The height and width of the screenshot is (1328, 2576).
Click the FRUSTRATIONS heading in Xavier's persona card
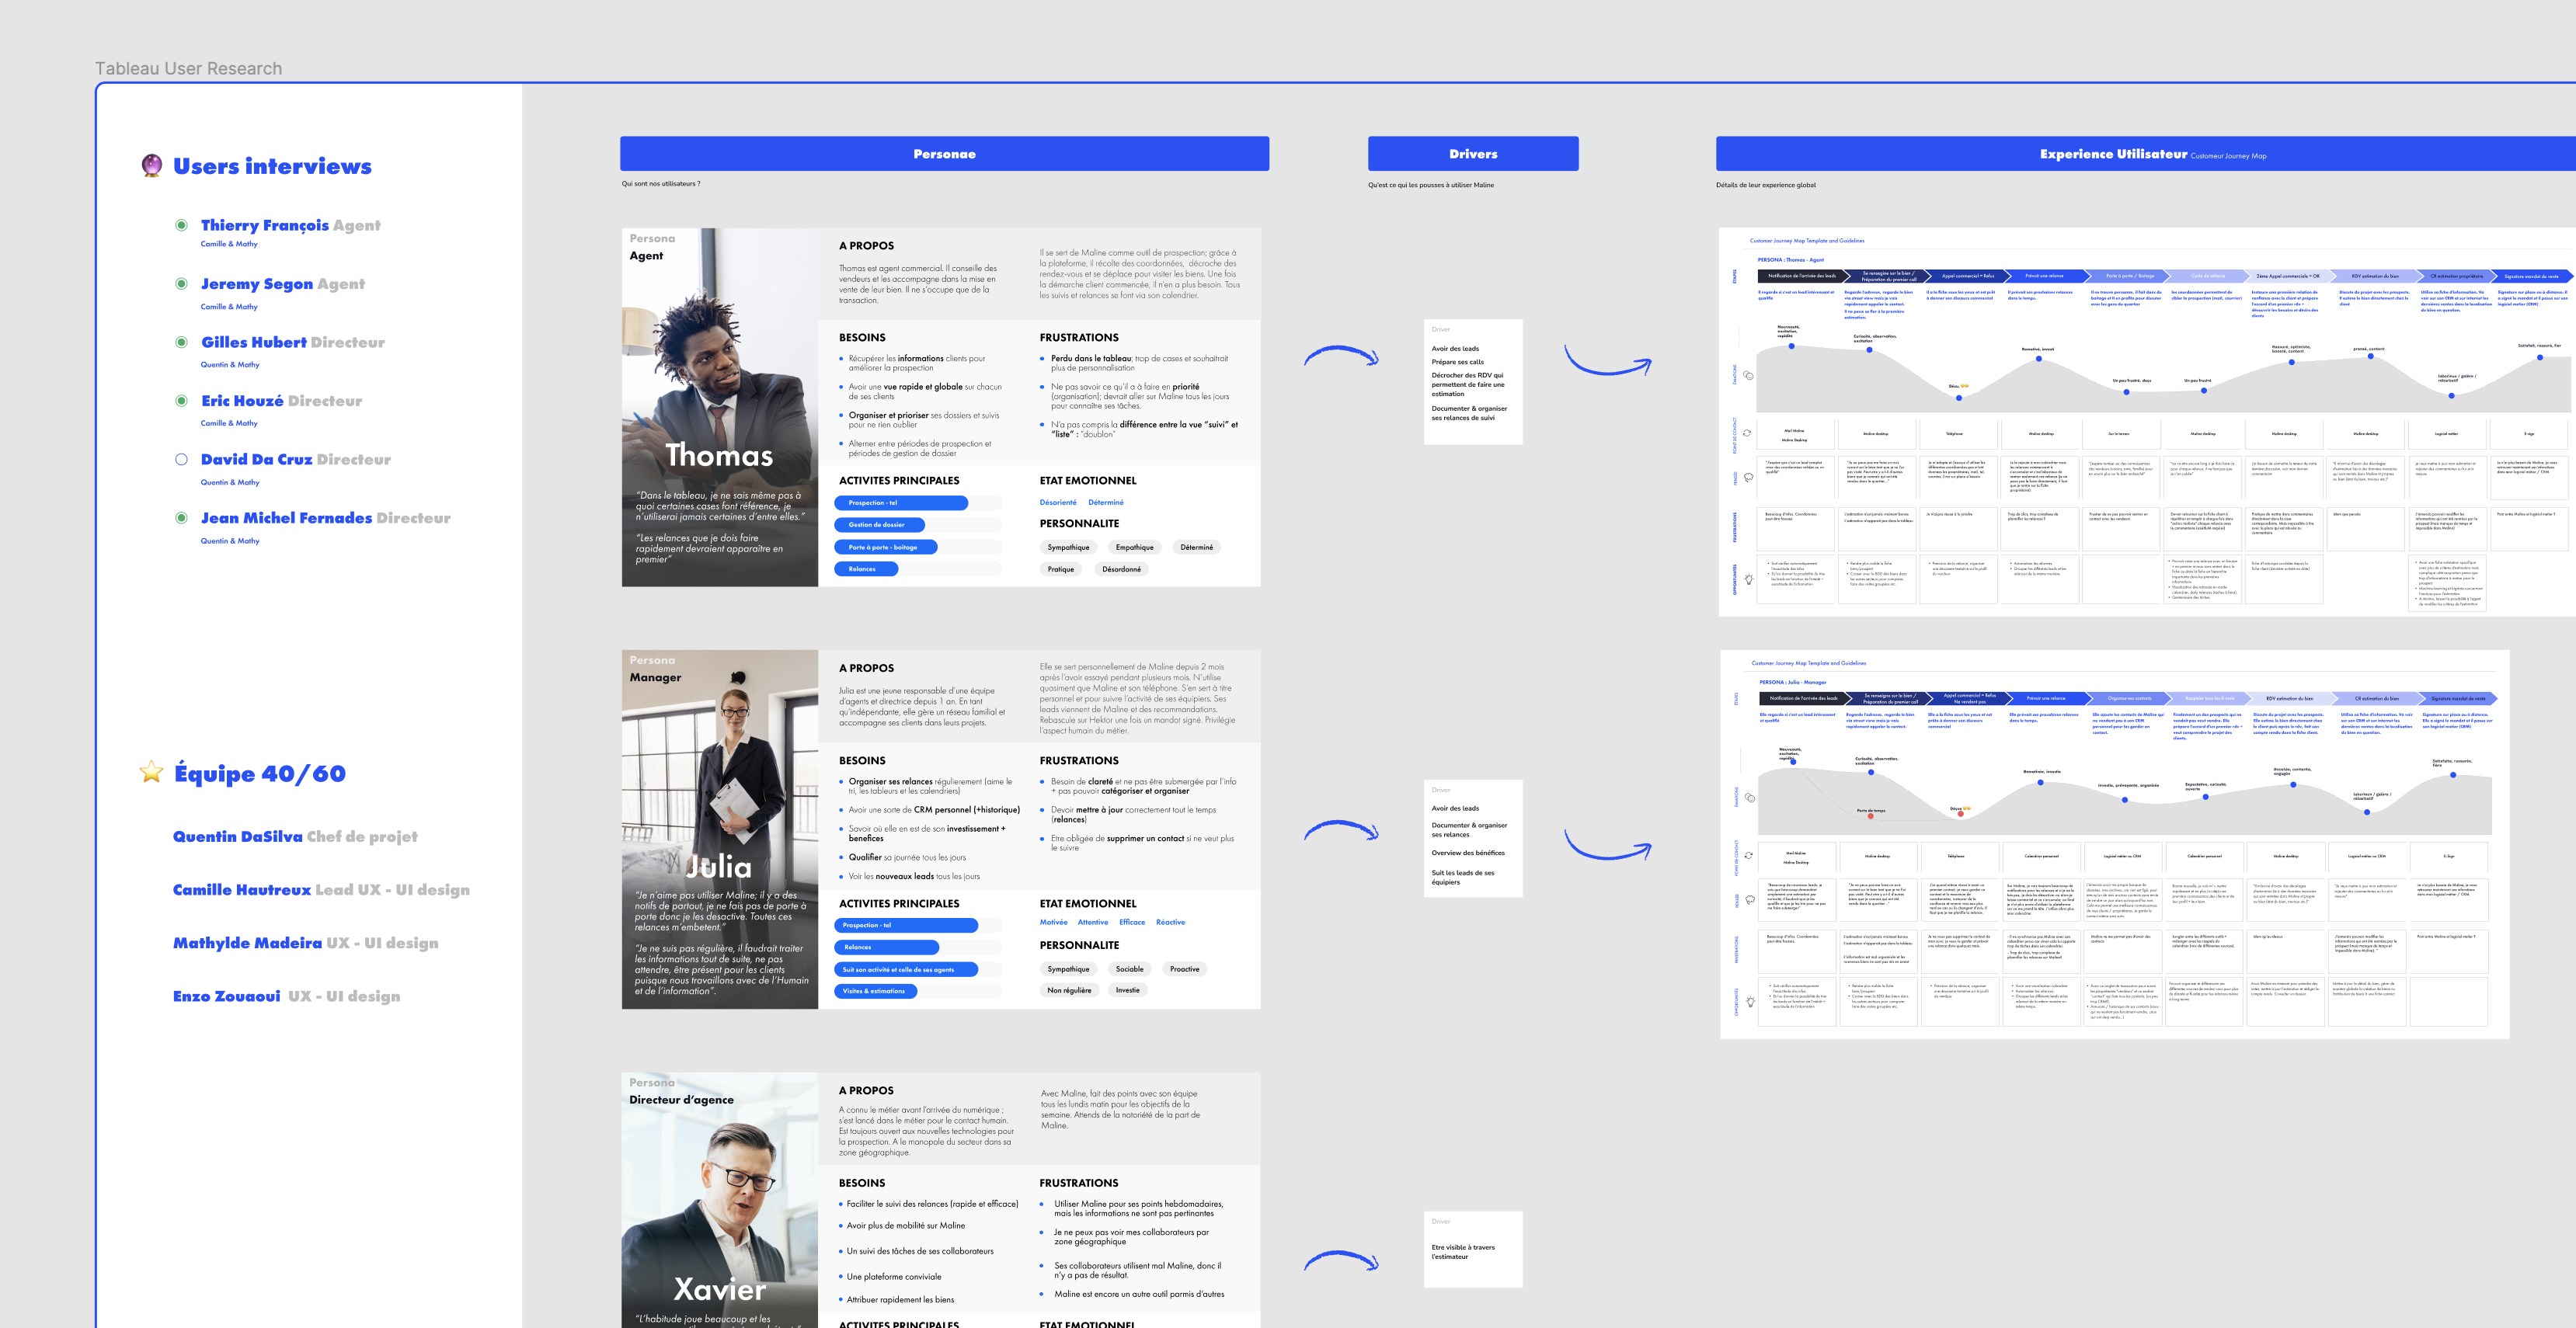(x=1079, y=1183)
